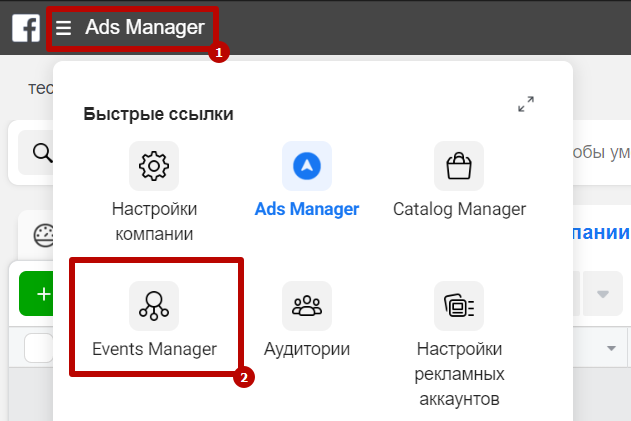Select the blue Ads Manager compass icon
The image size is (631, 421).
(307, 166)
